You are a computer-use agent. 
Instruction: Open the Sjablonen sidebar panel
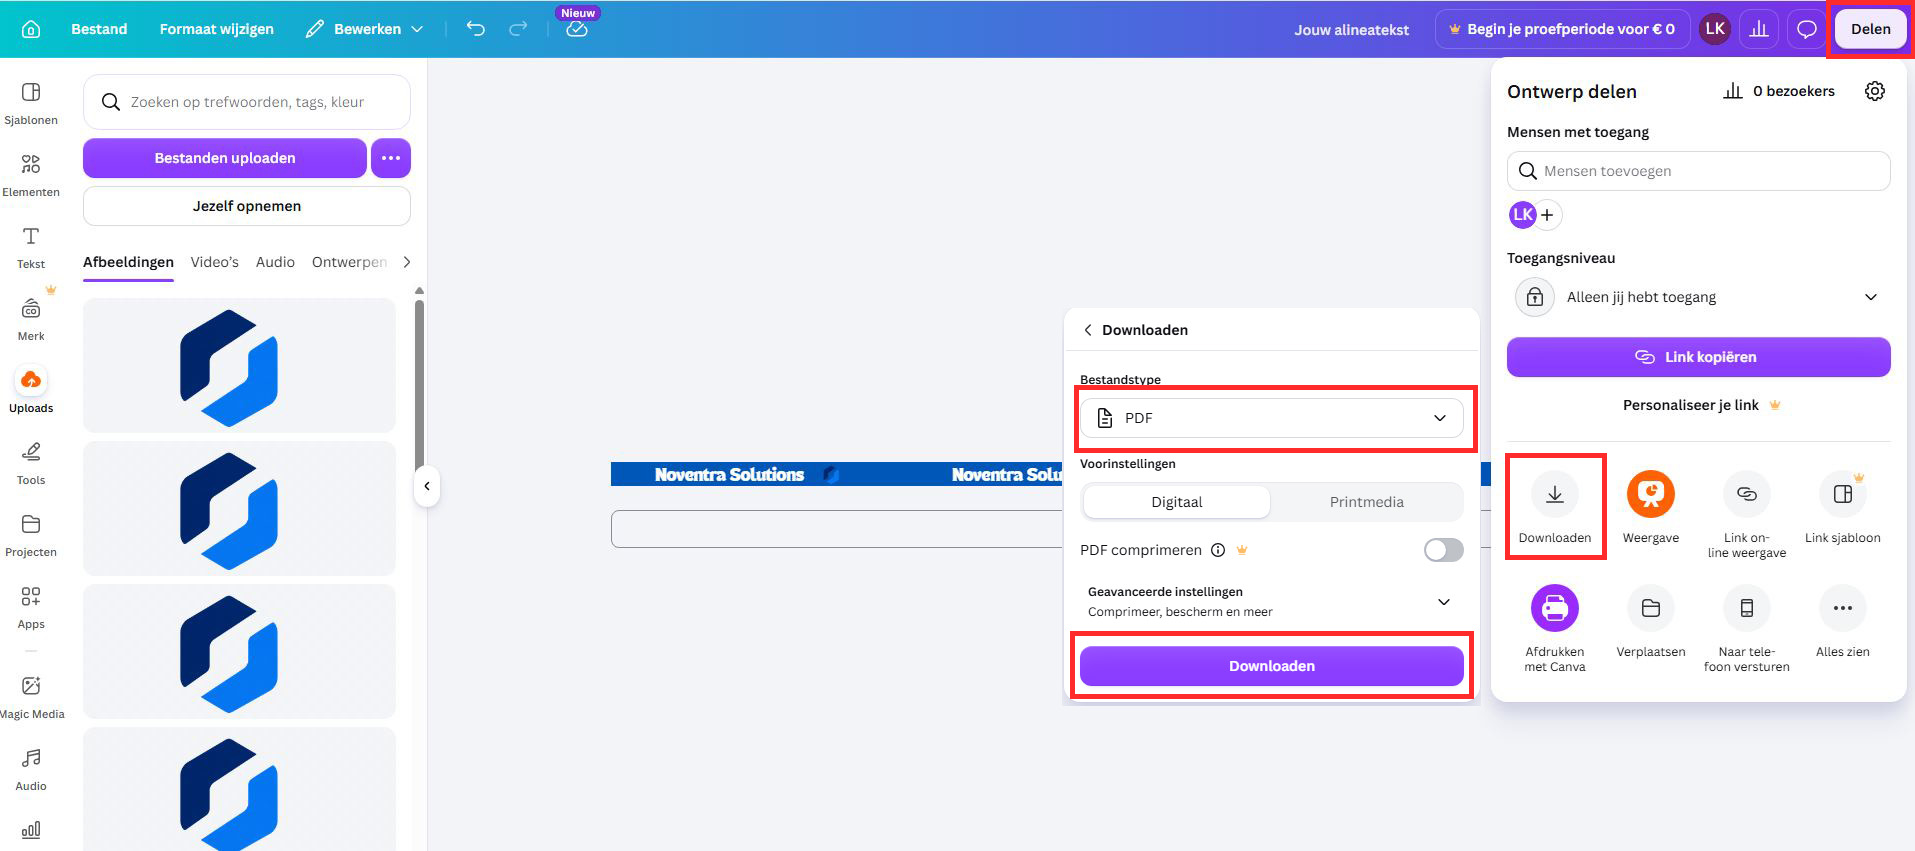[x=31, y=104]
